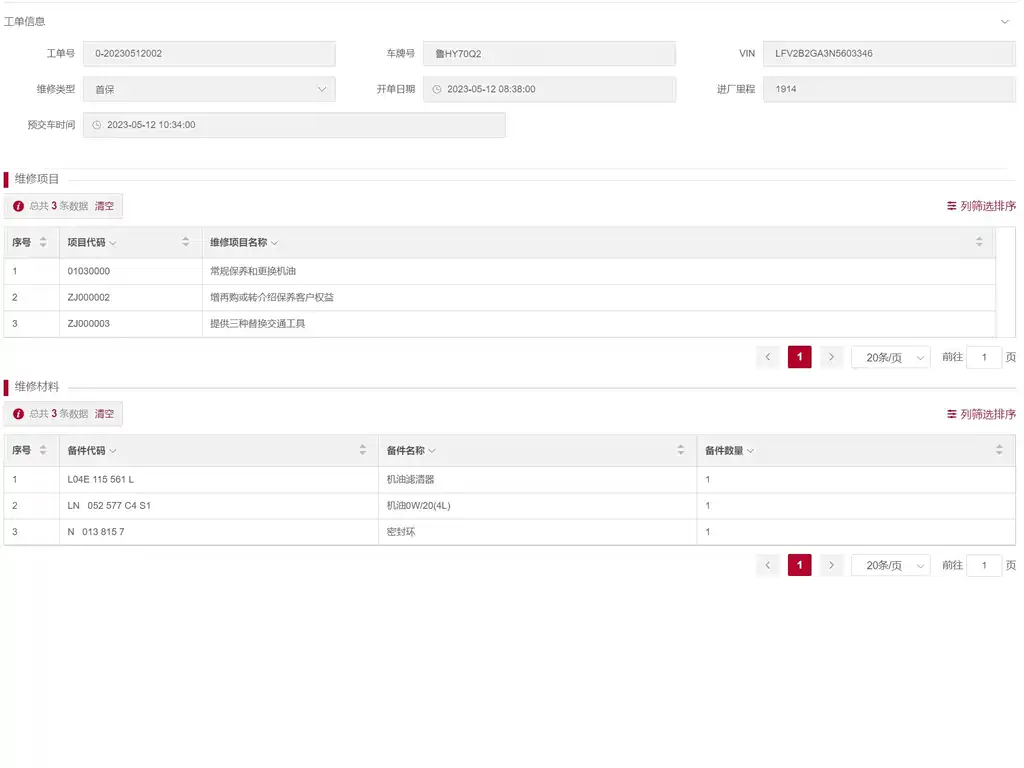Click the clock icon in 预交车时间 field

pyautogui.click(x=97, y=125)
